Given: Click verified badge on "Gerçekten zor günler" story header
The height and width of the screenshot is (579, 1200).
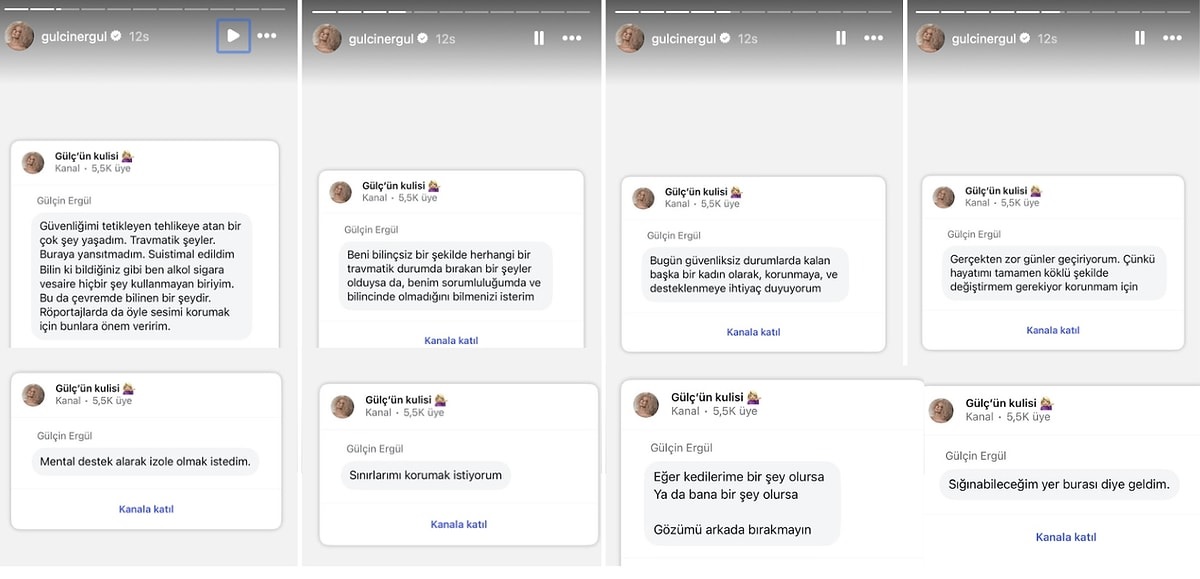Looking at the screenshot, I should (1022, 38).
